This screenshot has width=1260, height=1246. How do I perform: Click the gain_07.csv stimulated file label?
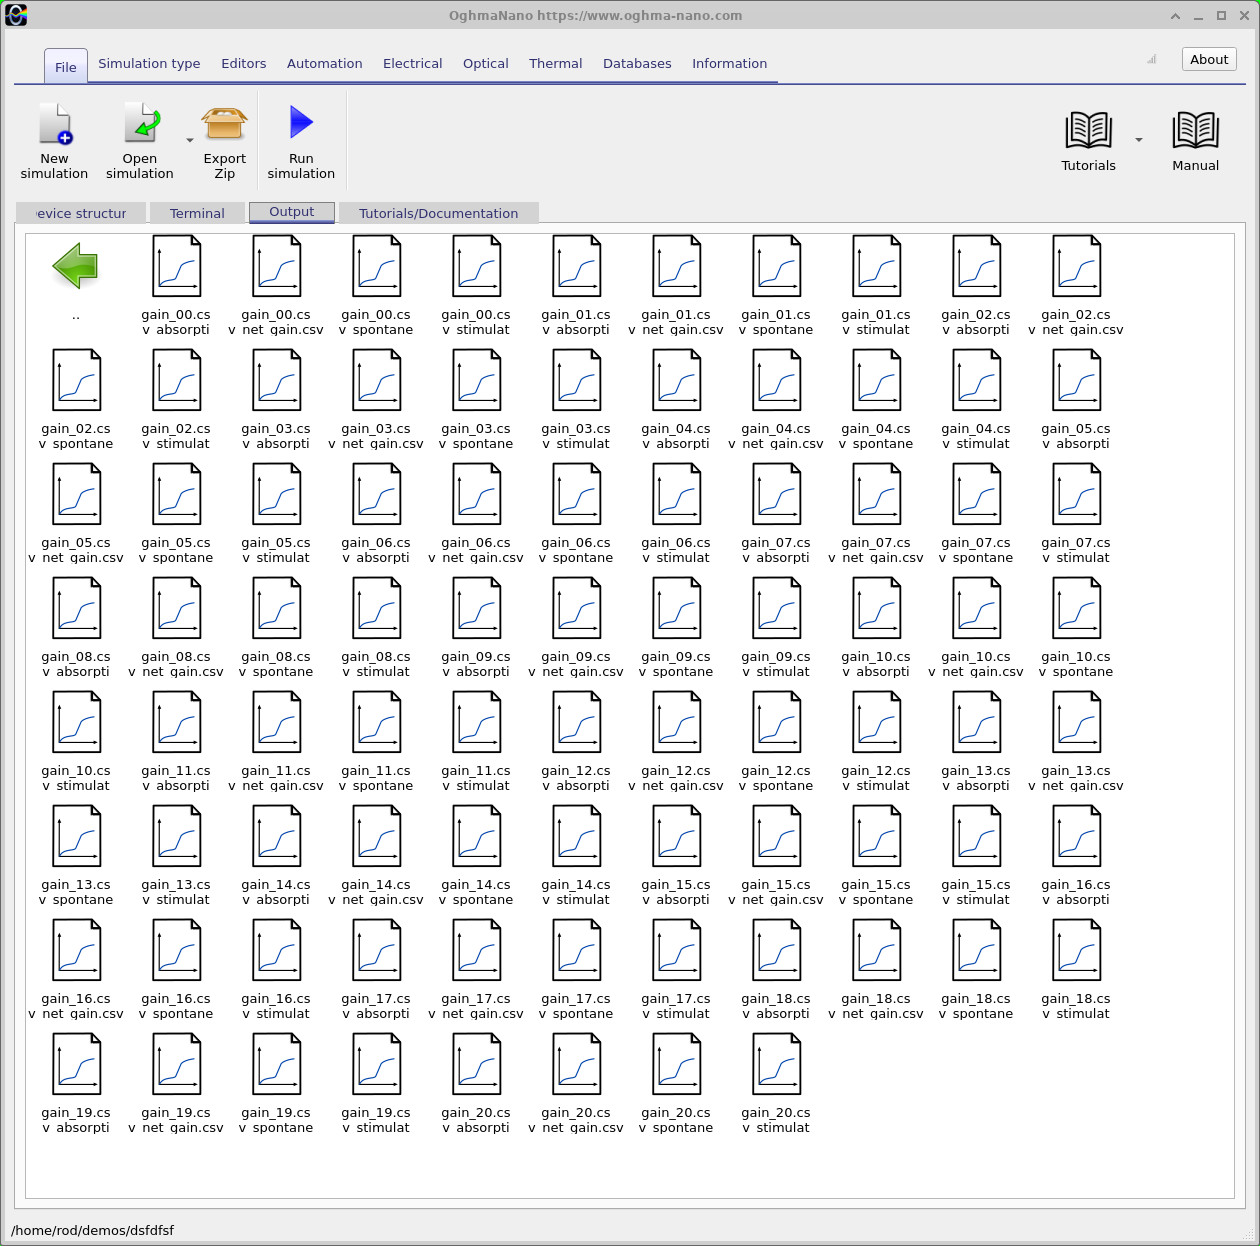click(1076, 550)
